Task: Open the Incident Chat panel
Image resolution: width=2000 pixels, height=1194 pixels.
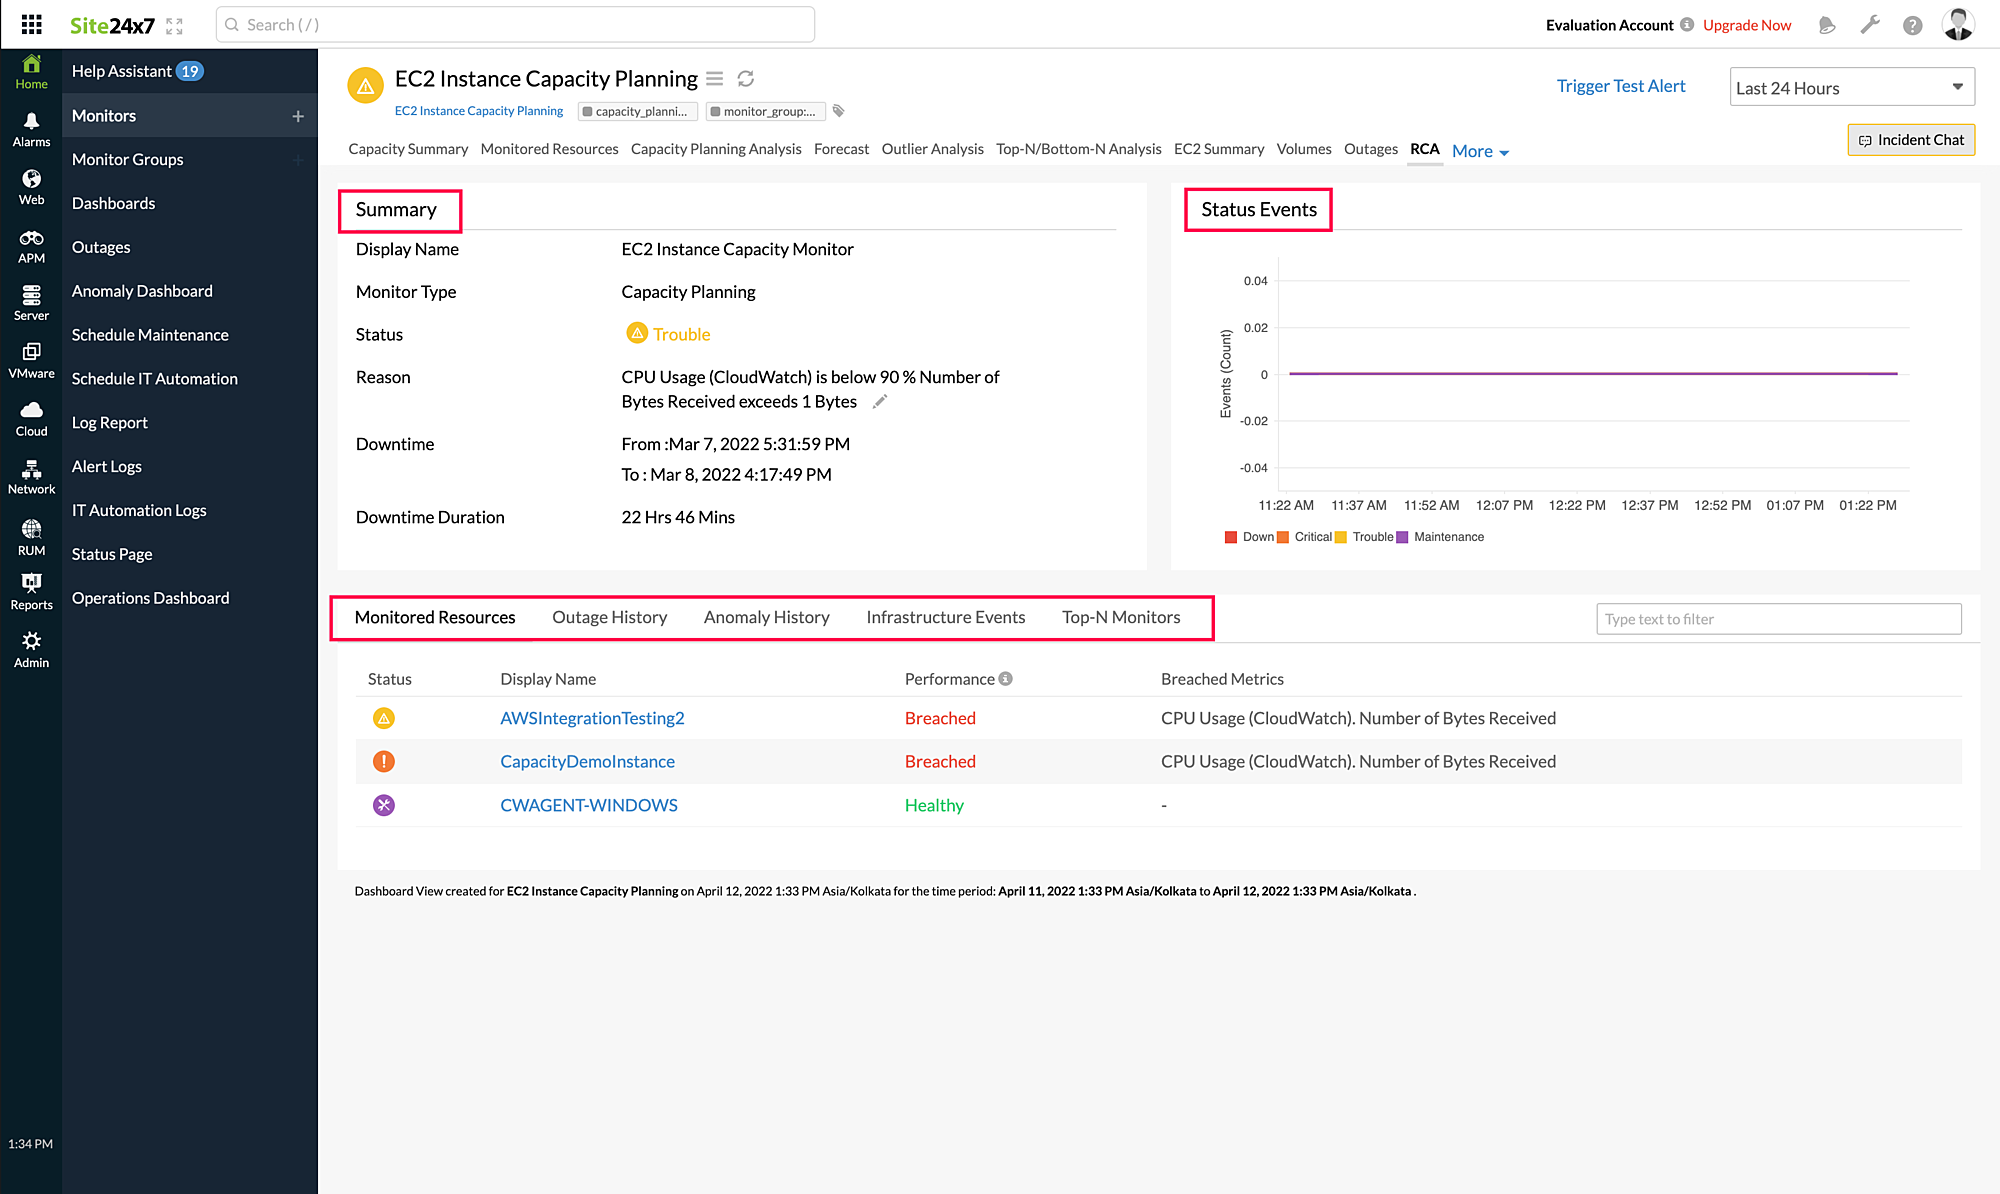Action: 1910,139
